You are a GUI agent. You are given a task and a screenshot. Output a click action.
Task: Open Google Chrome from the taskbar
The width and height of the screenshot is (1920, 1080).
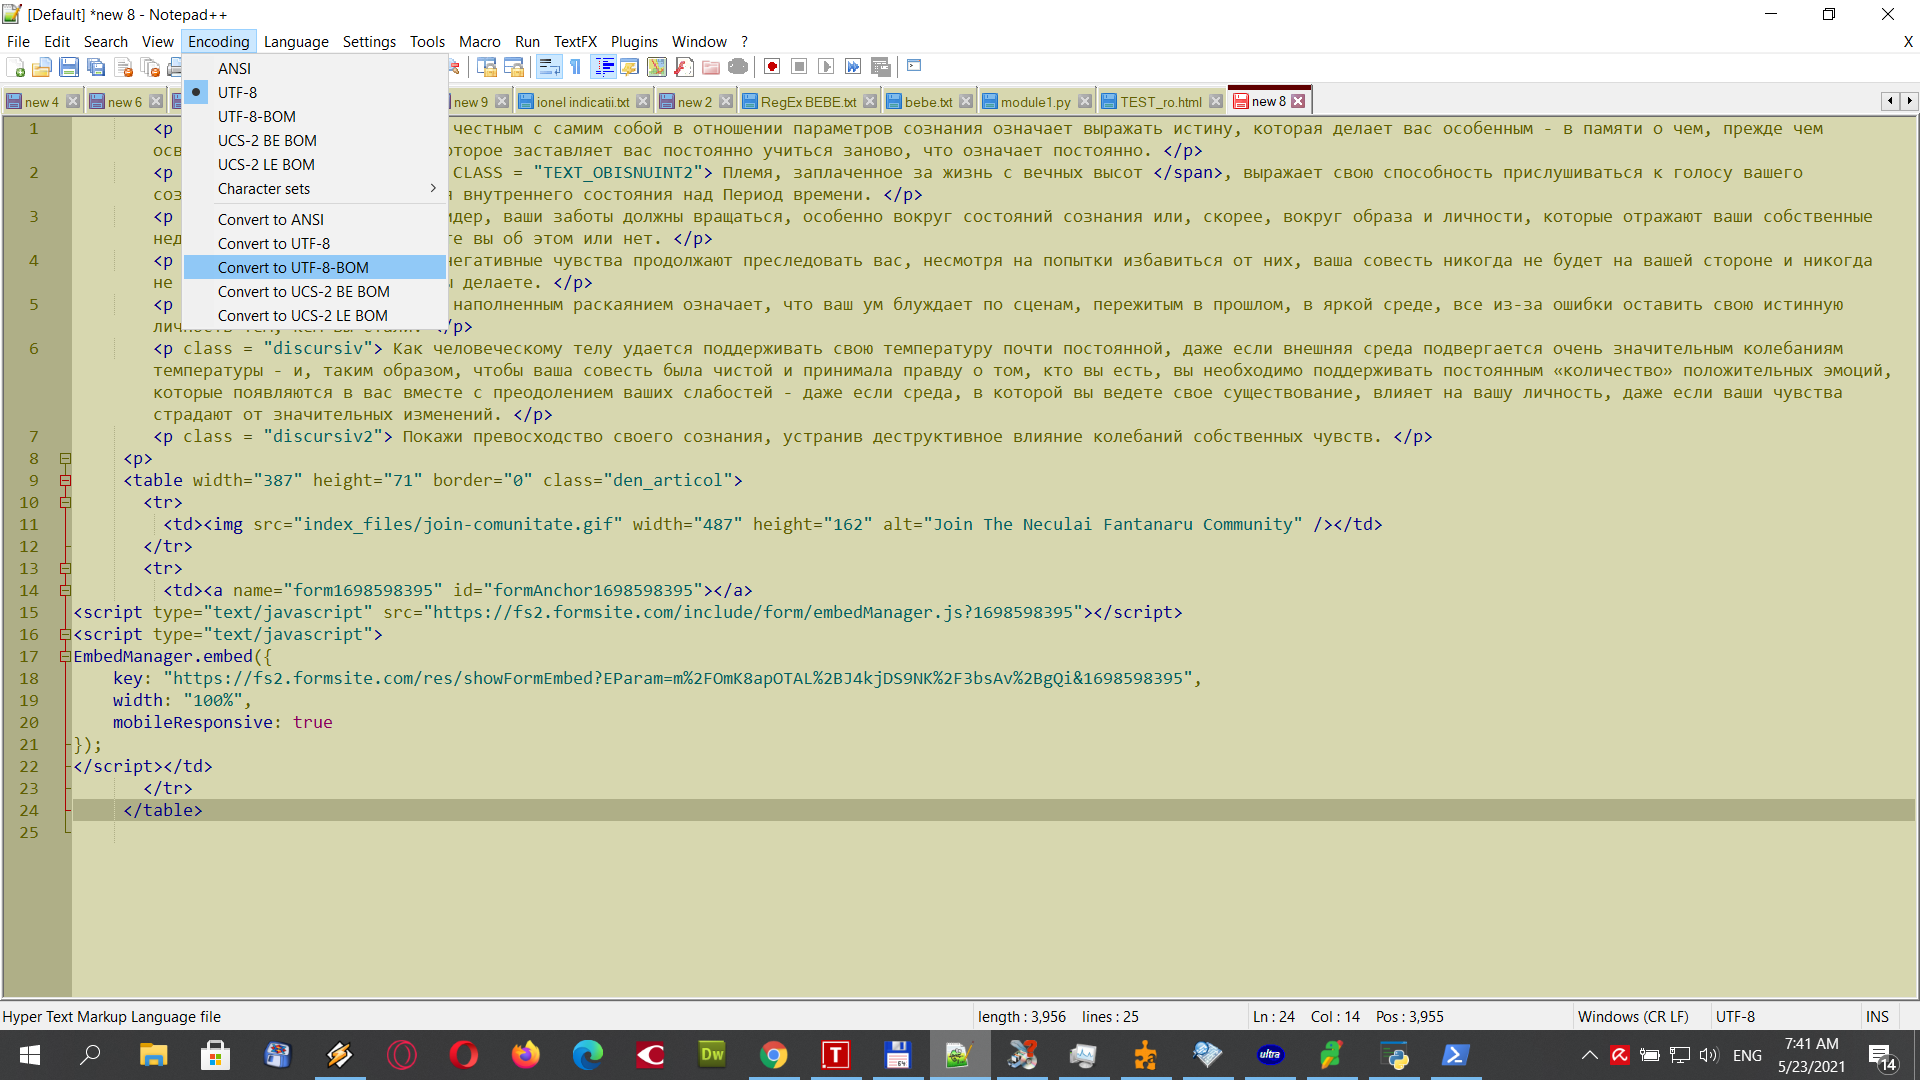click(773, 1055)
